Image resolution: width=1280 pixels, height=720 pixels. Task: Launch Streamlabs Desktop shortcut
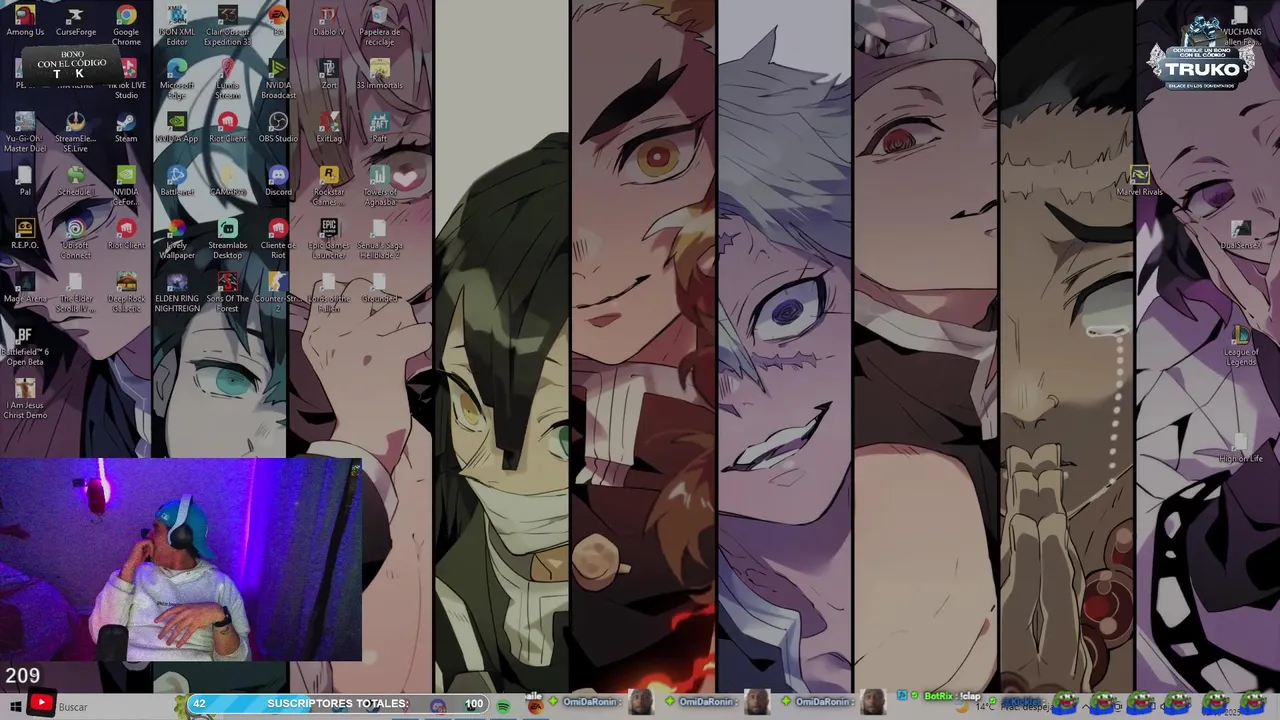coord(228,239)
